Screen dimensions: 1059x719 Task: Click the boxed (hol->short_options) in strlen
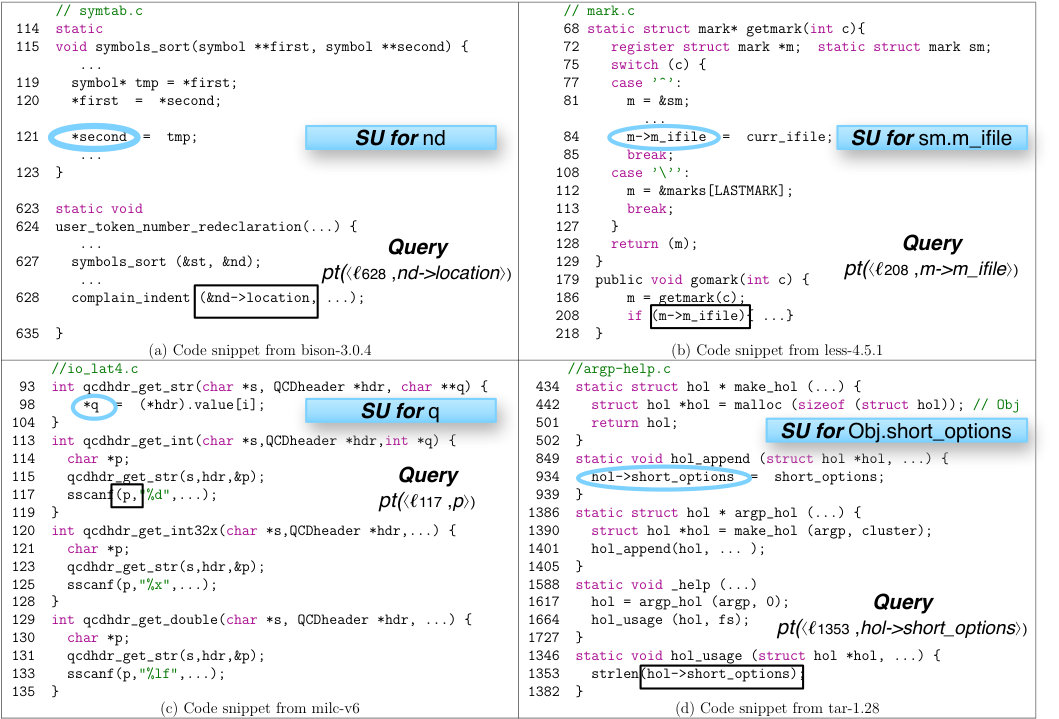[x=721, y=674]
